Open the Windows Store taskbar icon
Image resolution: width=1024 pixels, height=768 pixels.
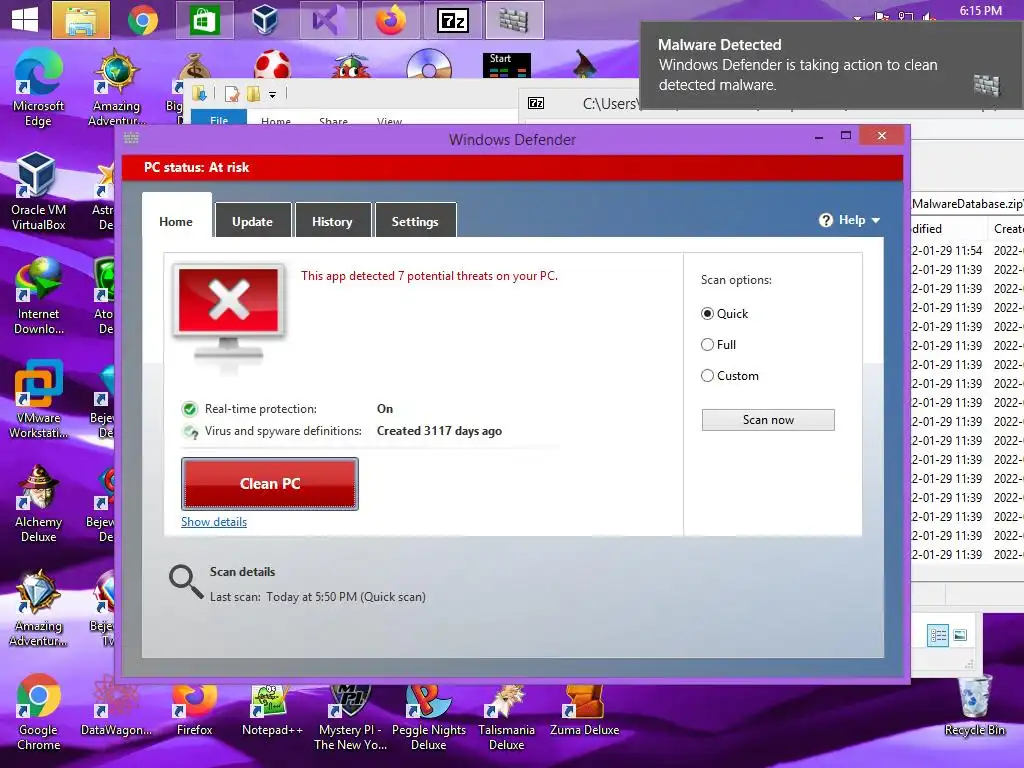point(204,20)
